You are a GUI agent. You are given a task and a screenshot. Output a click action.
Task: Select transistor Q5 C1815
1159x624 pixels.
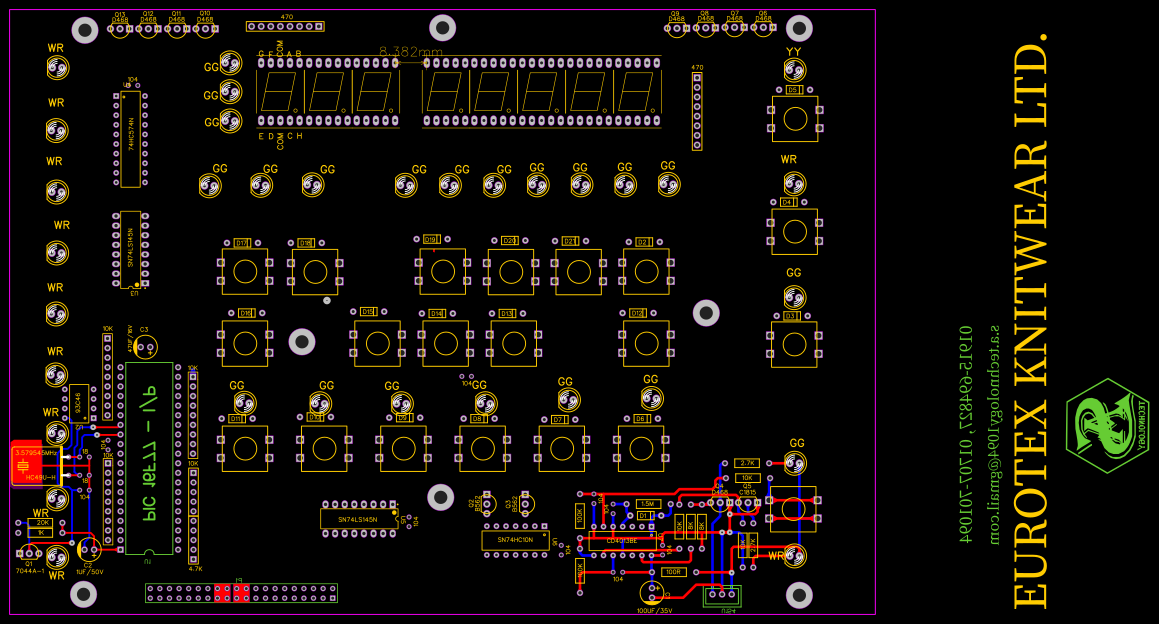tap(747, 503)
